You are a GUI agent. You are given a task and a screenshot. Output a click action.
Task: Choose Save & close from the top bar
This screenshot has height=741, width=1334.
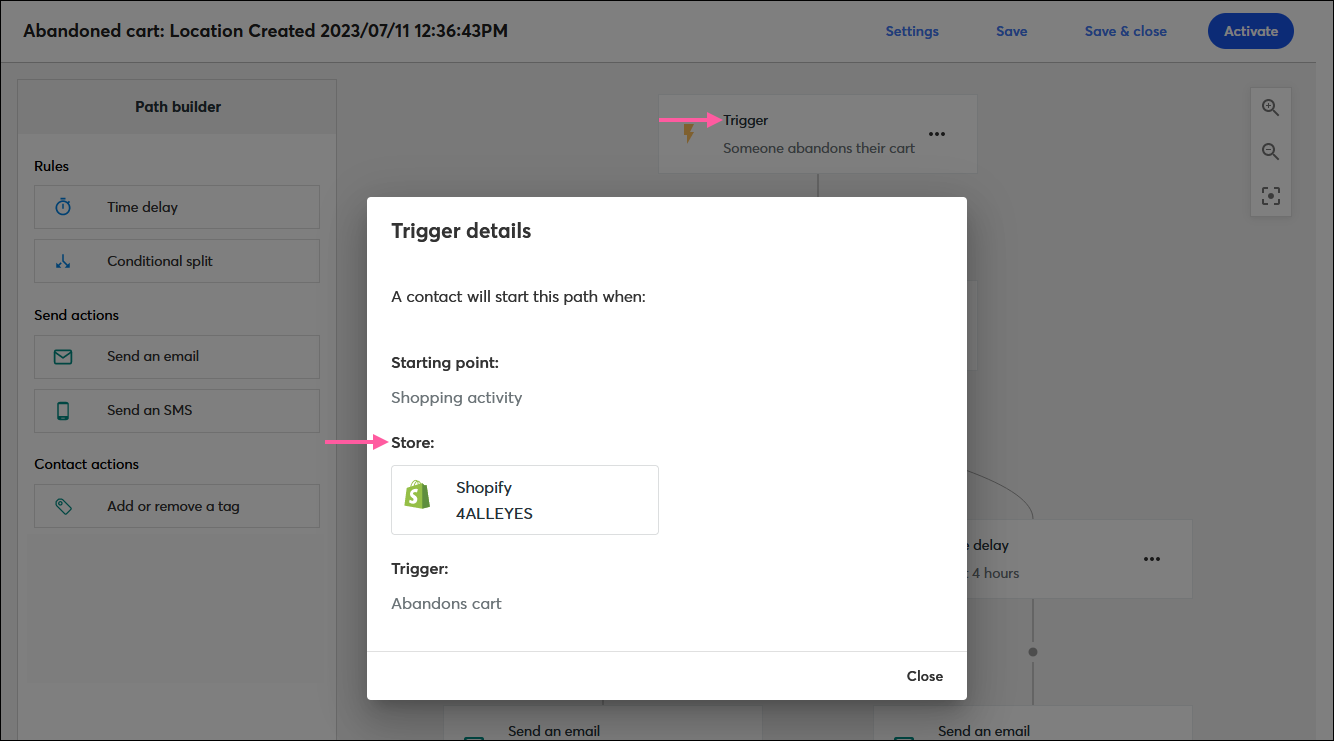pyautogui.click(x=1125, y=31)
